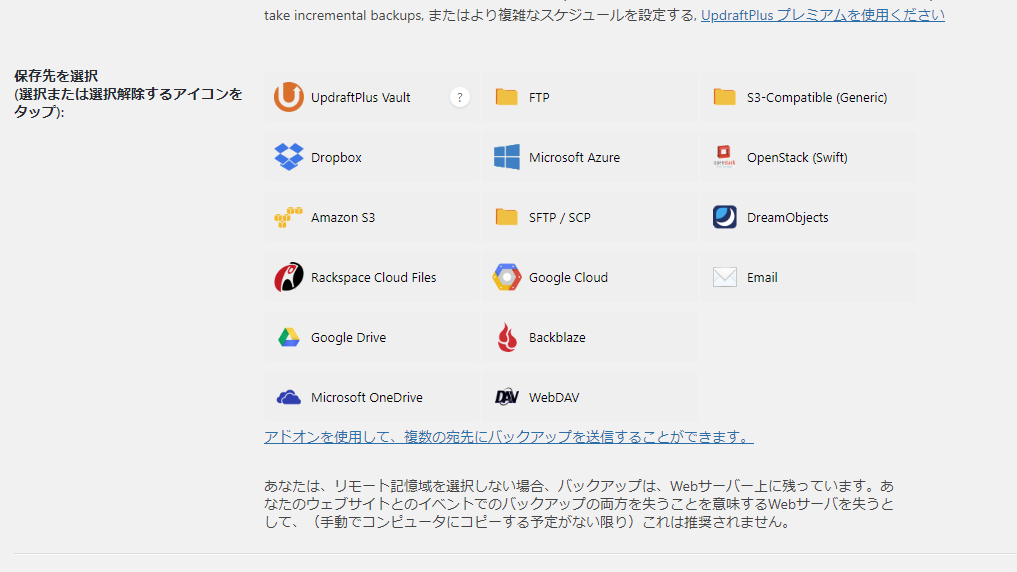Screen dimensions: 1017x572
Task: Click the FTP folder icon
Action: [x=507, y=97]
